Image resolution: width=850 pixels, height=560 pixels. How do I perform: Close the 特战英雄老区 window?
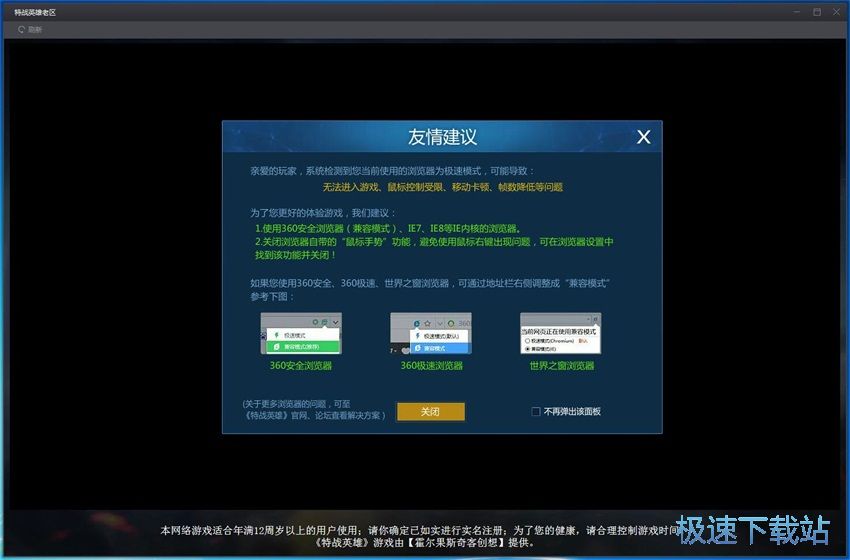coord(836,12)
